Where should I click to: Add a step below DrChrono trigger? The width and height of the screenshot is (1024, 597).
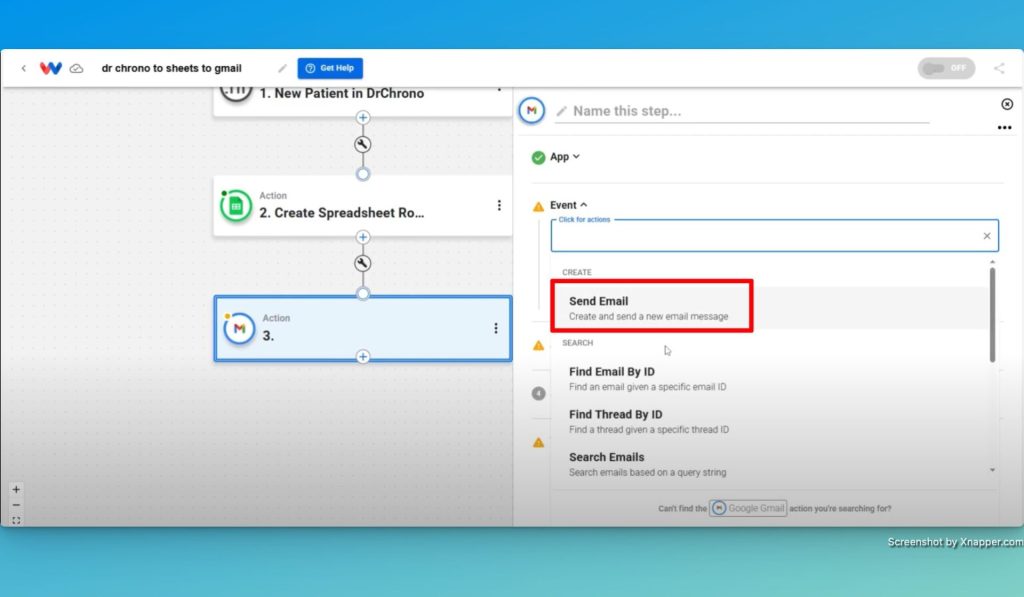[x=363, y=118]
